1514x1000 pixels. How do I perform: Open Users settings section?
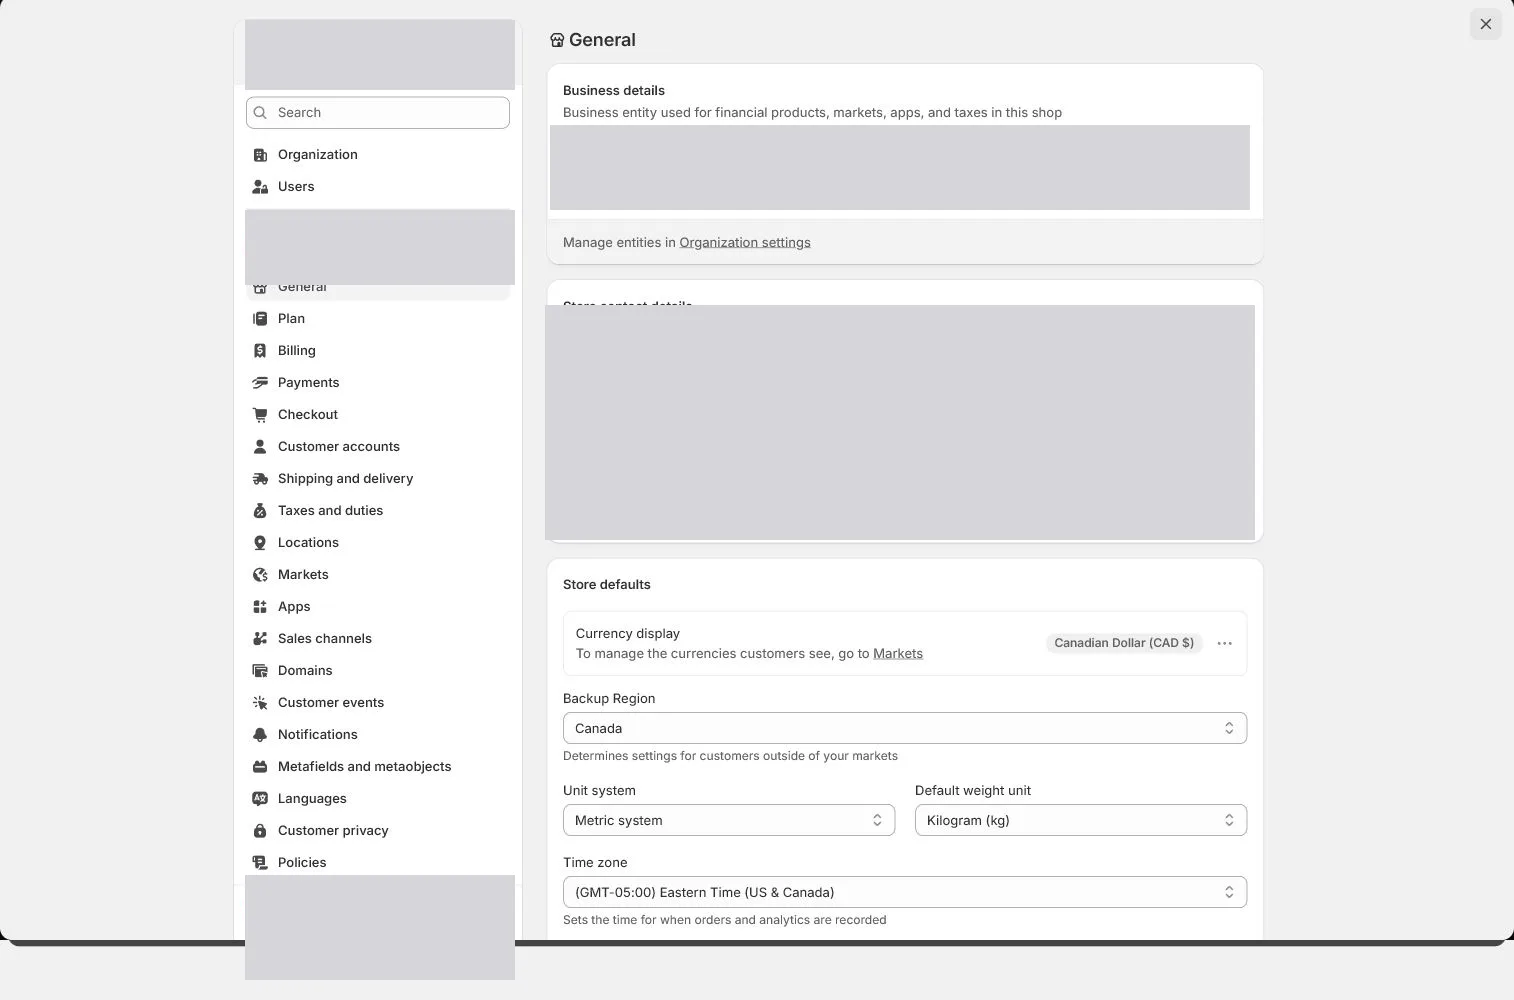[378, 187]
